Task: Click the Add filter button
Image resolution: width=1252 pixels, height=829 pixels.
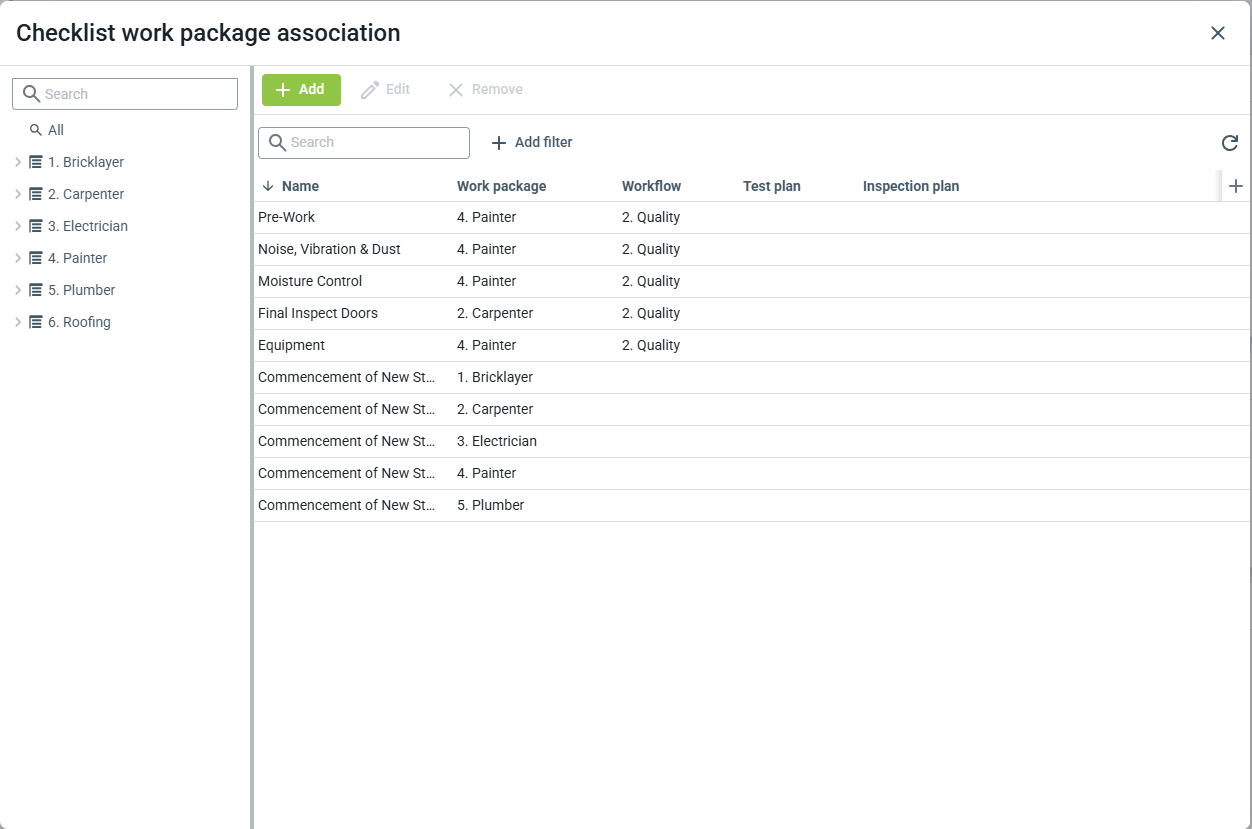Action: 532,143
